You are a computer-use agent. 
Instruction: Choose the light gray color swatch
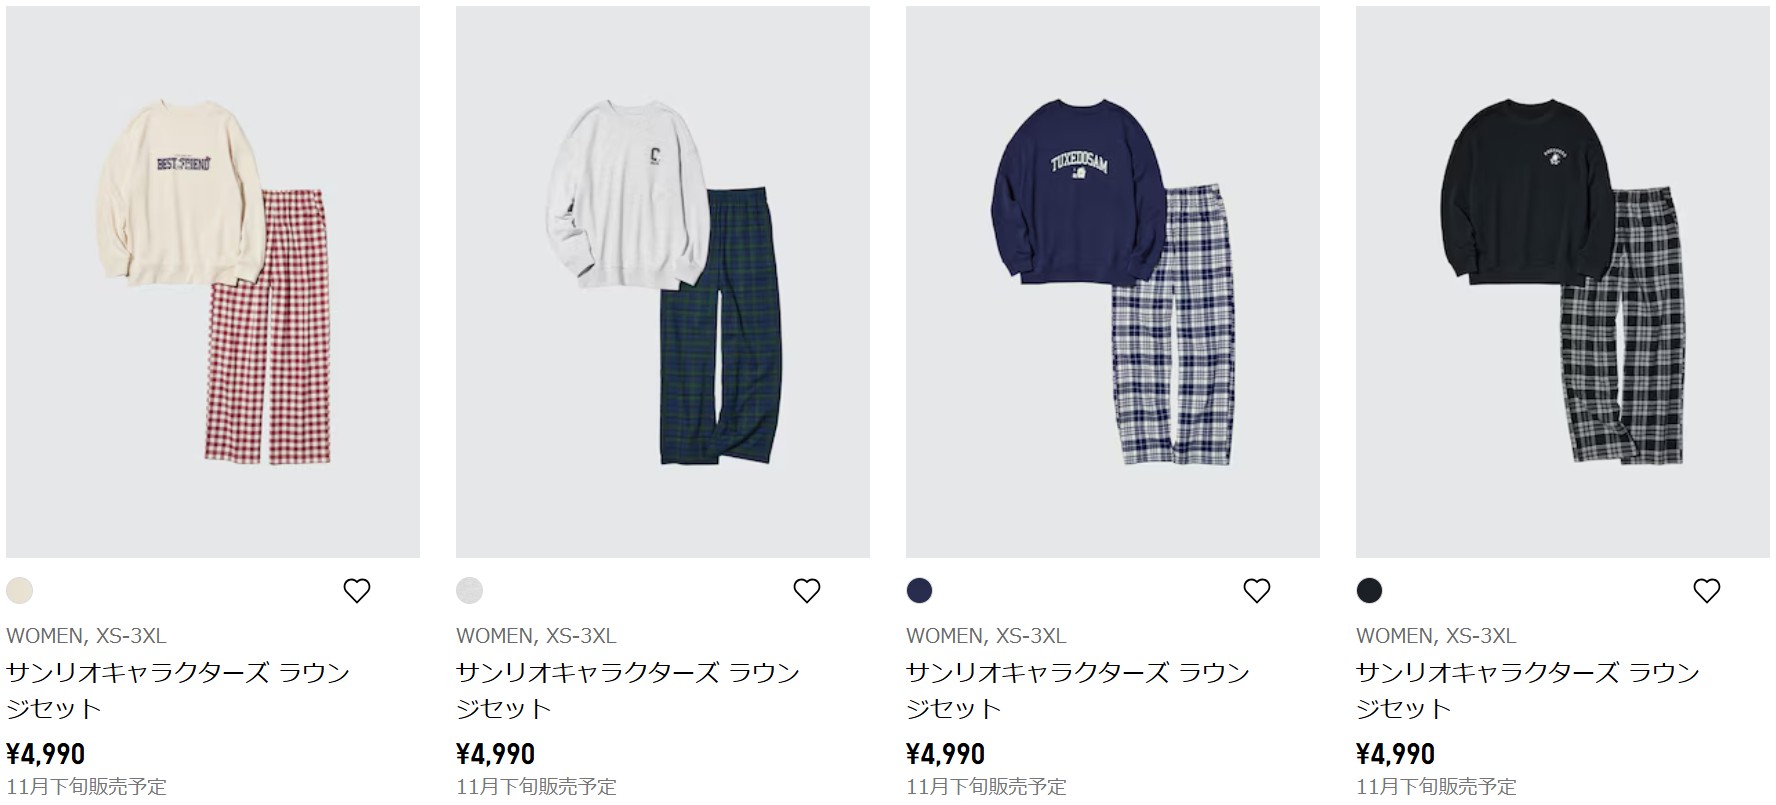(470, 591)
